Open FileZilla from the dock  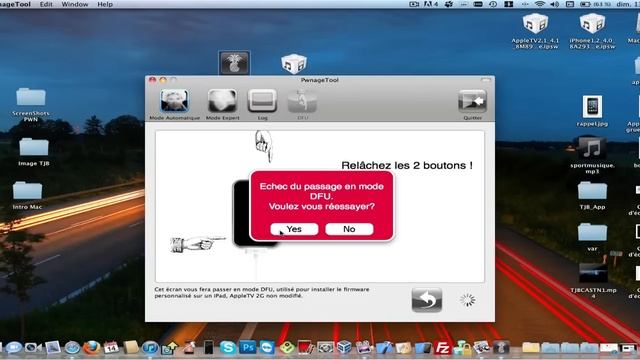pos(442,348)
